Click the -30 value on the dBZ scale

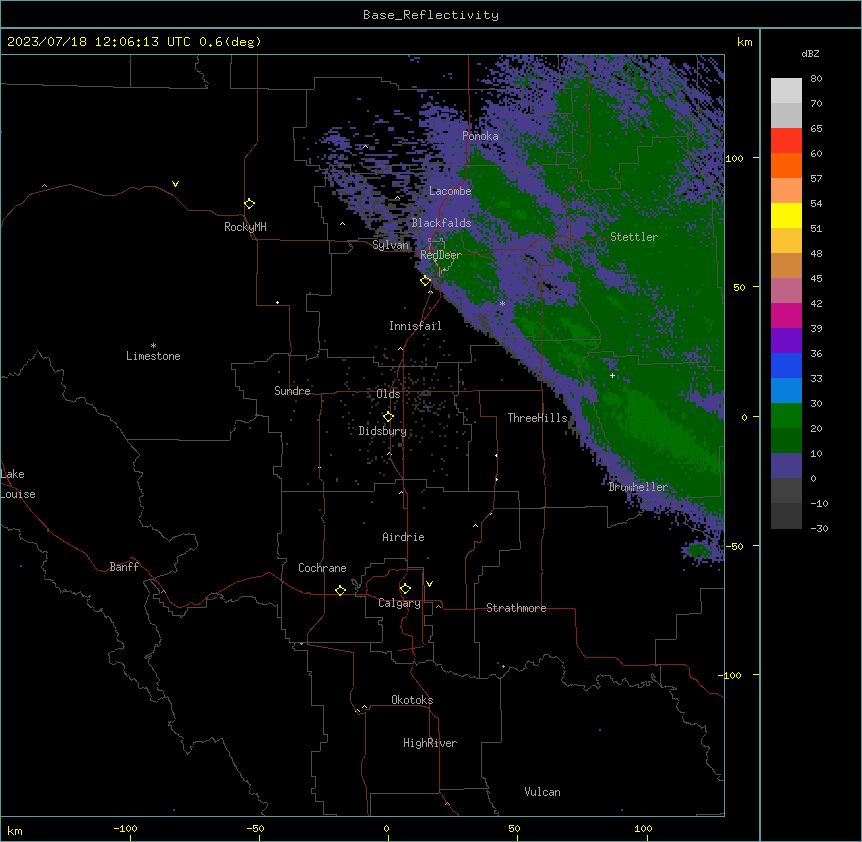(819, 529)
